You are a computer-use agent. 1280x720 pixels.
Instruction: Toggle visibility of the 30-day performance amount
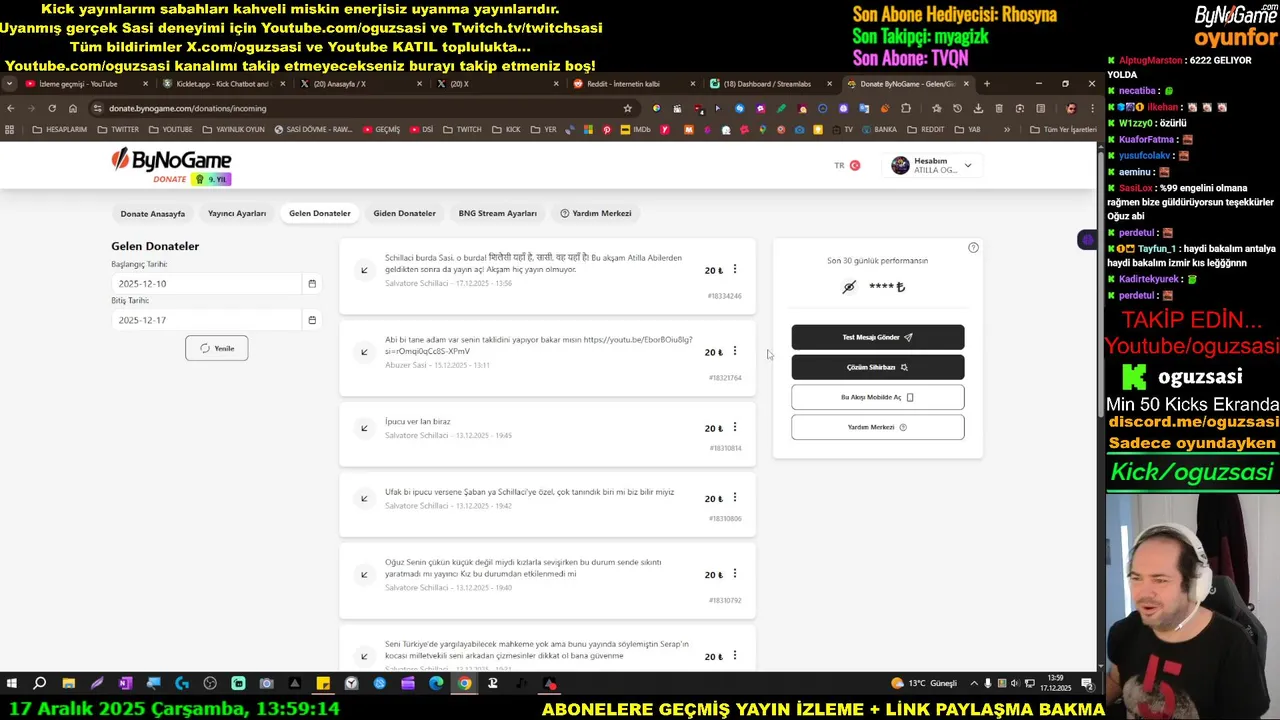(x=849, y=287)
